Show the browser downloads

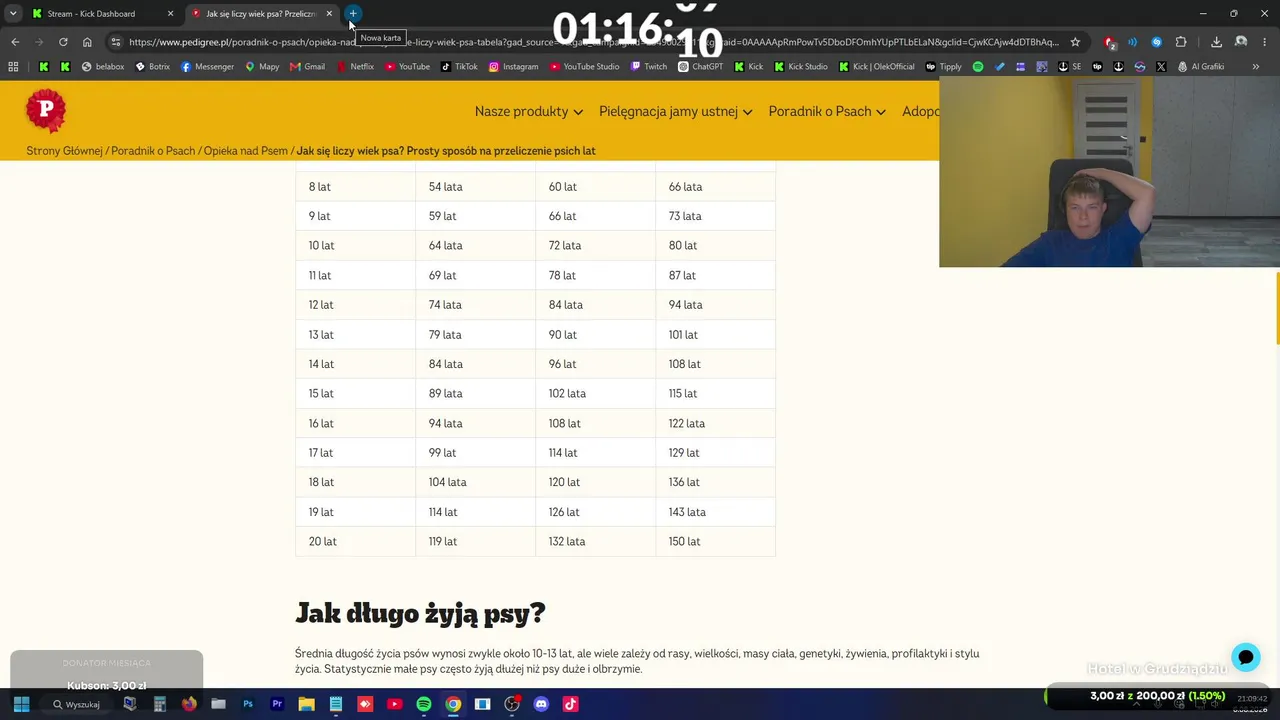click(1216, 42)
